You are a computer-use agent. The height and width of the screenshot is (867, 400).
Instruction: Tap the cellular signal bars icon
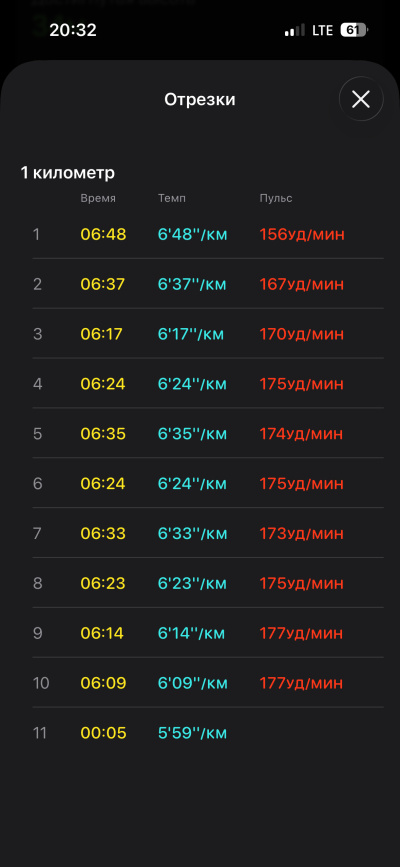point(294,30)
